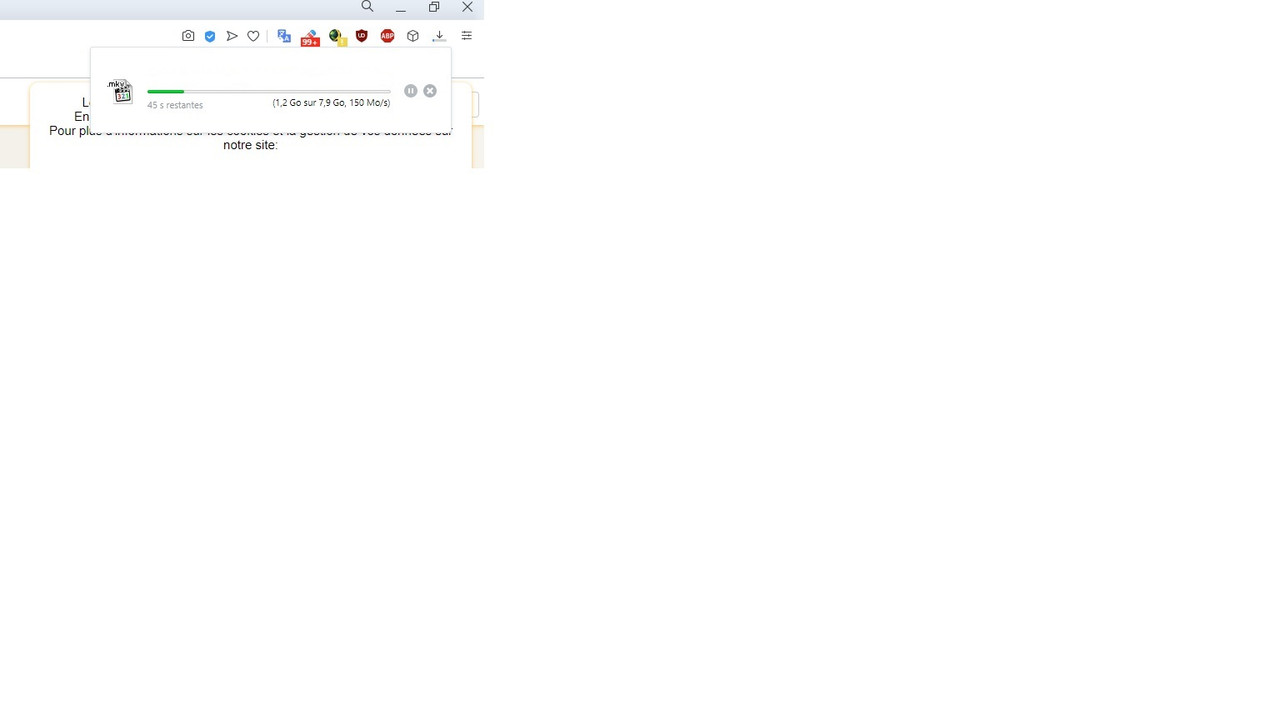This screenshot has width=1280, height=720.
Task: Click the 'notre site:' text
Action: pyautogui.click(x=250, y=145)
